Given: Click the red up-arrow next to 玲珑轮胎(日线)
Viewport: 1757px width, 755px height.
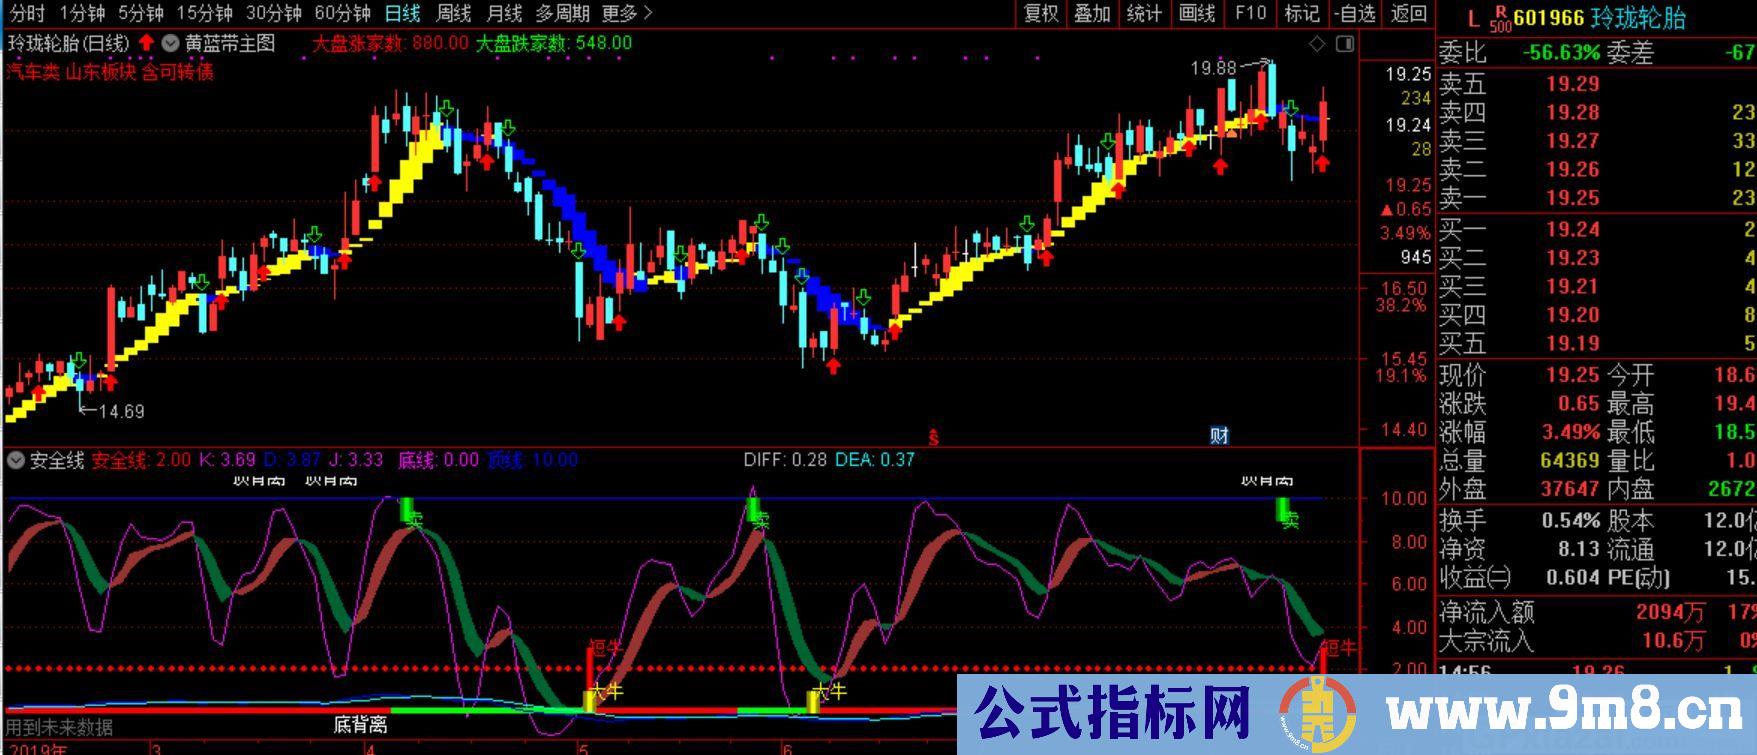Looking at the screenshot, I should 146,43.
